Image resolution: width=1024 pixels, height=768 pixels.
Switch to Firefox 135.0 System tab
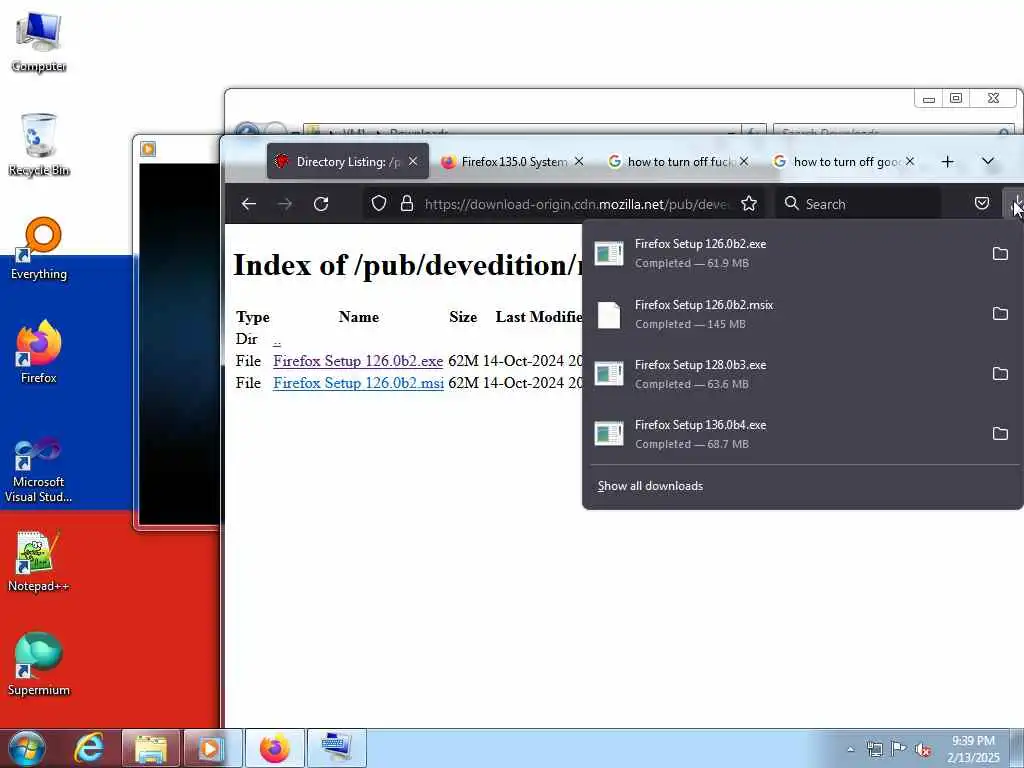[x=512, y=161]
